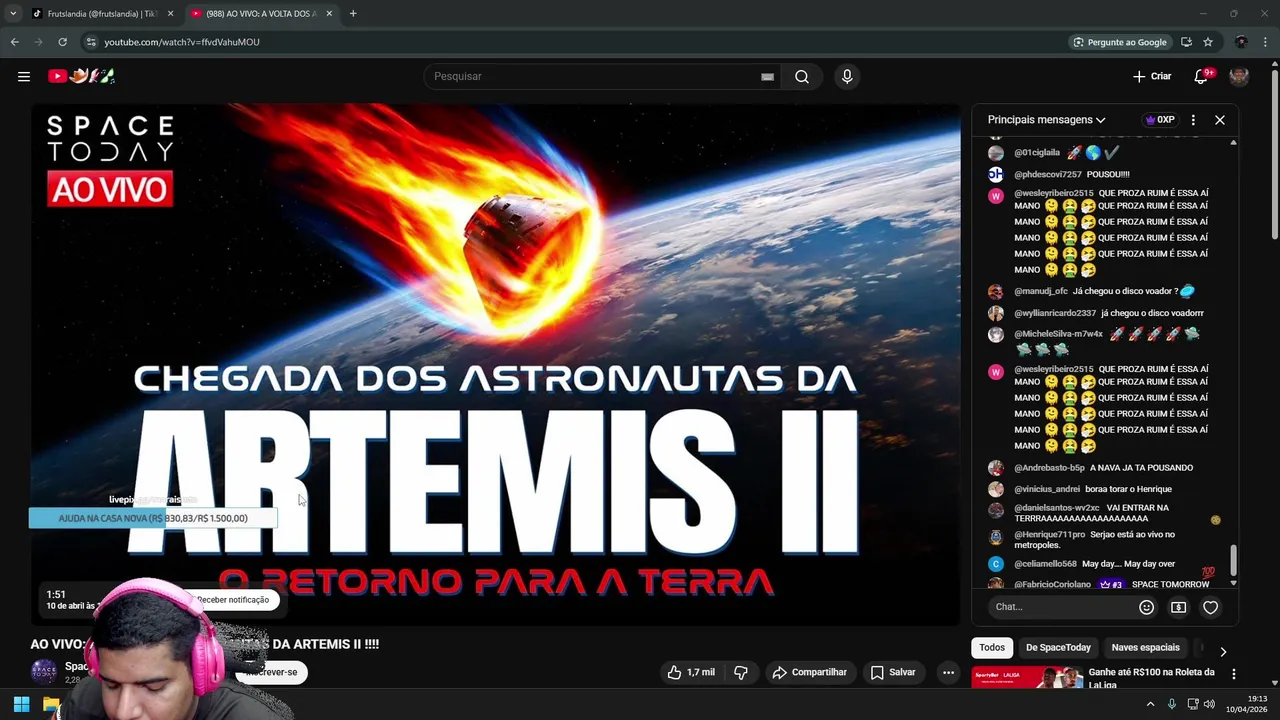Open the SportyBet LaLiga ad thumbnail
The width and height of the screenshot is (1280, 720).
1027,678
